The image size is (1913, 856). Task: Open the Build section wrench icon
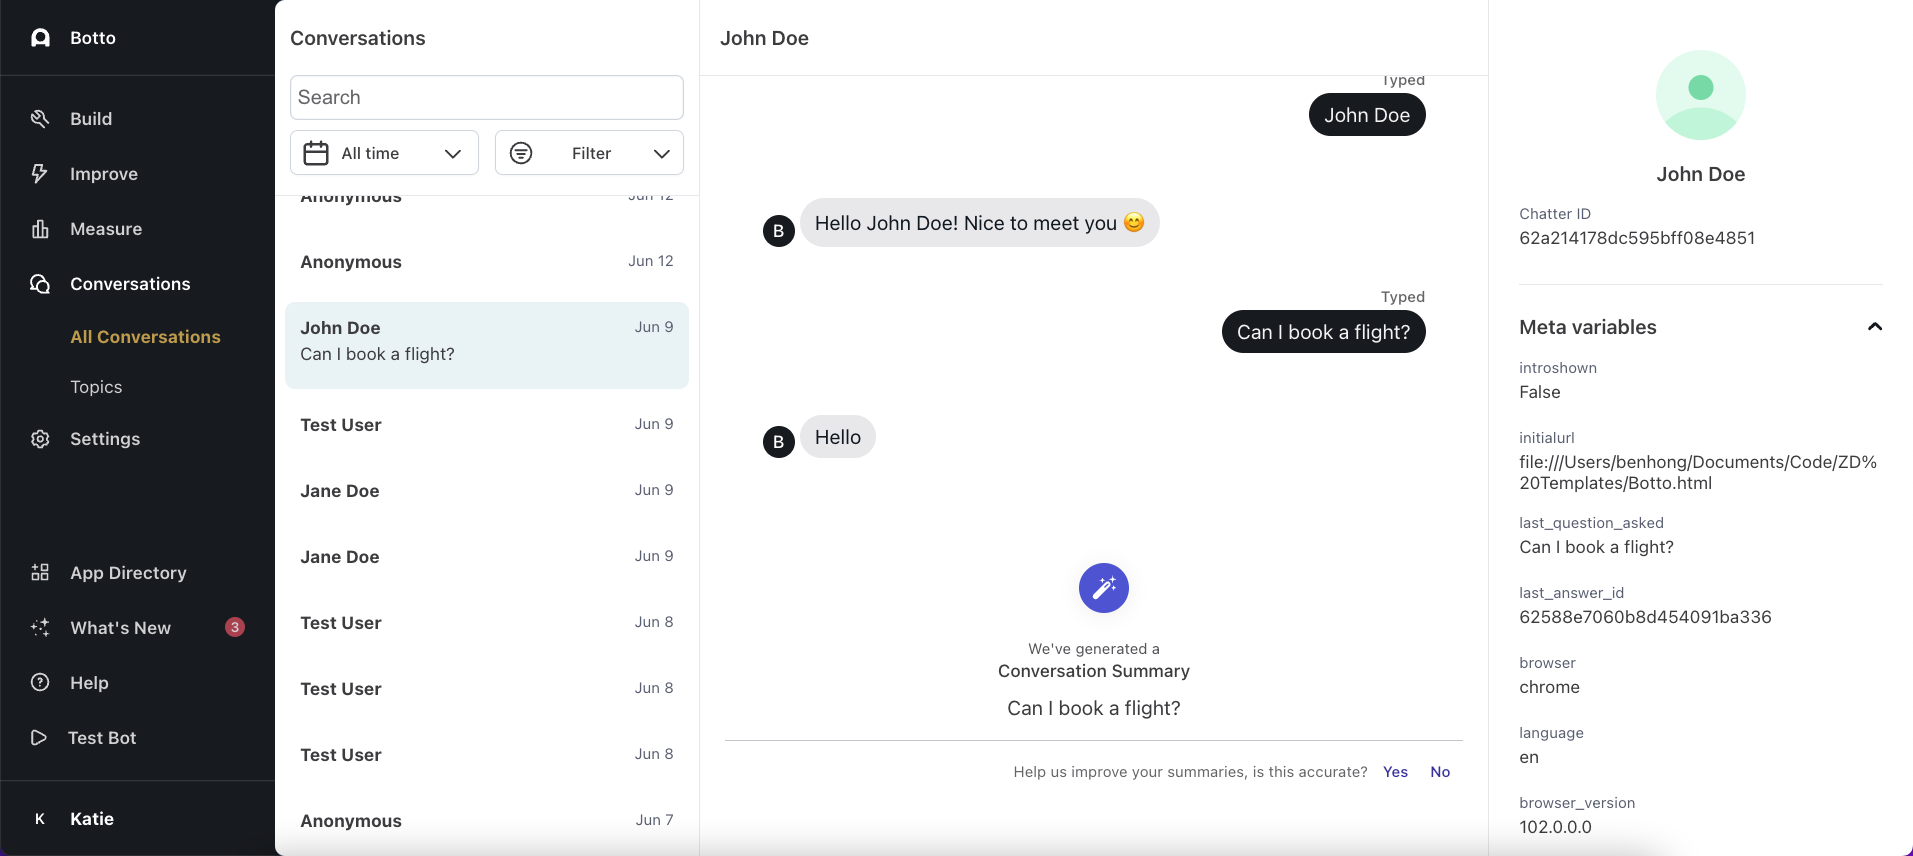40,119
